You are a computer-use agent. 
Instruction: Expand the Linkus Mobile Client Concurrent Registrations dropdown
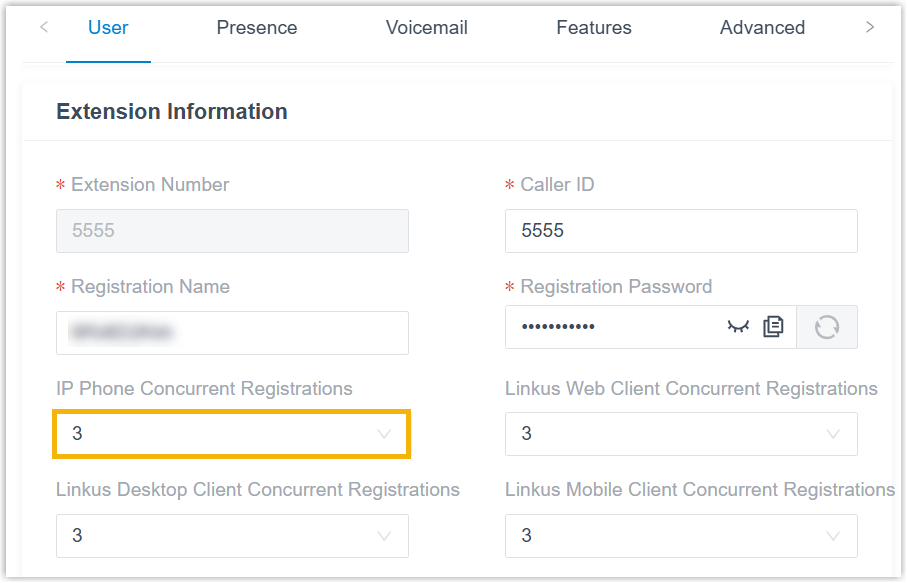point(681,536)
